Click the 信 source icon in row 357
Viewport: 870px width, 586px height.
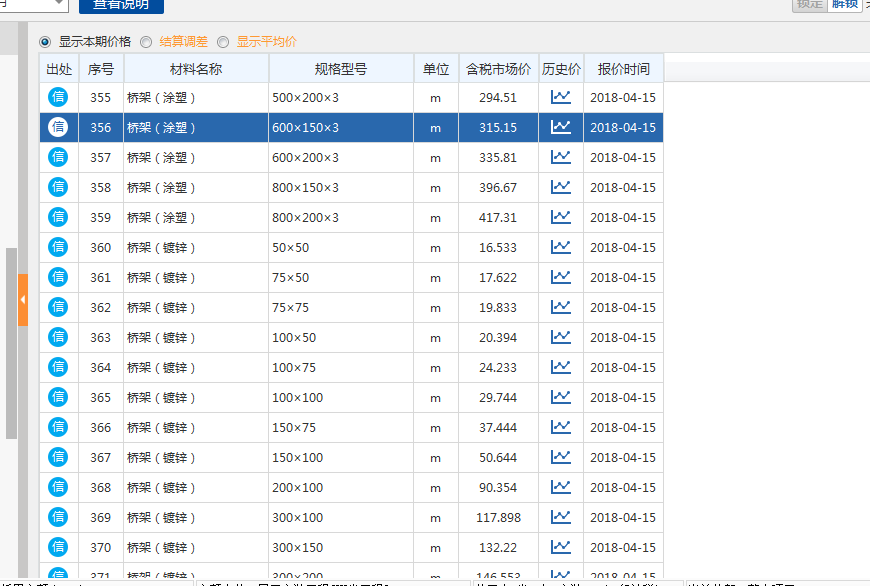(x=58, y=157)
